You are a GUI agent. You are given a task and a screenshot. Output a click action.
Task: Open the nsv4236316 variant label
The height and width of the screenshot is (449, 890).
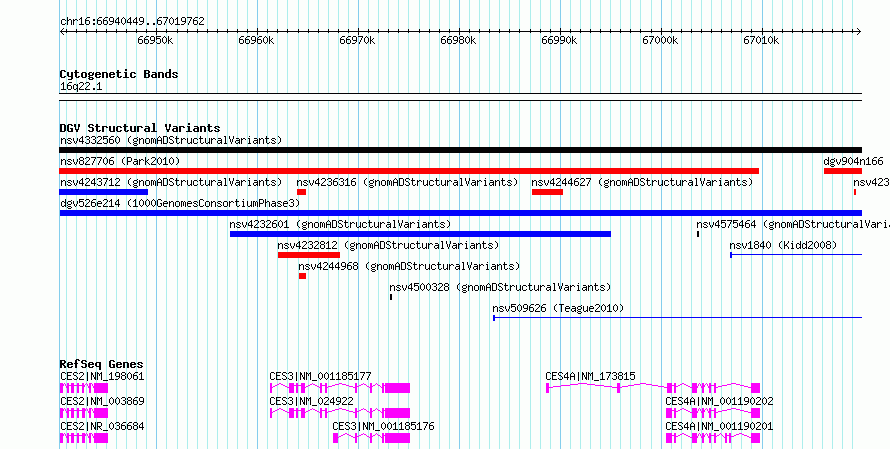[408, 182]
